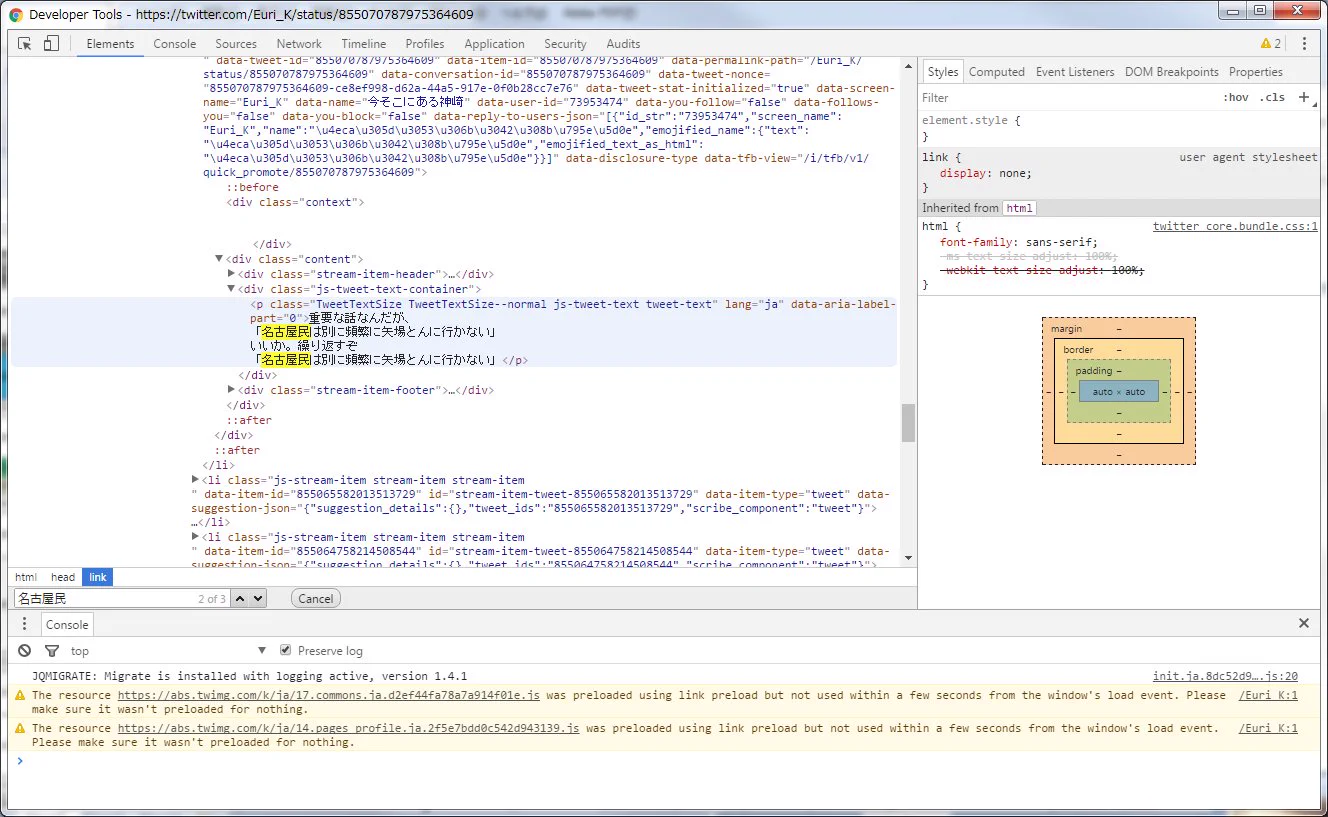Screen dimensions: 1328x817
Task: Open the Network tab
Action: (x=299, y=44)
